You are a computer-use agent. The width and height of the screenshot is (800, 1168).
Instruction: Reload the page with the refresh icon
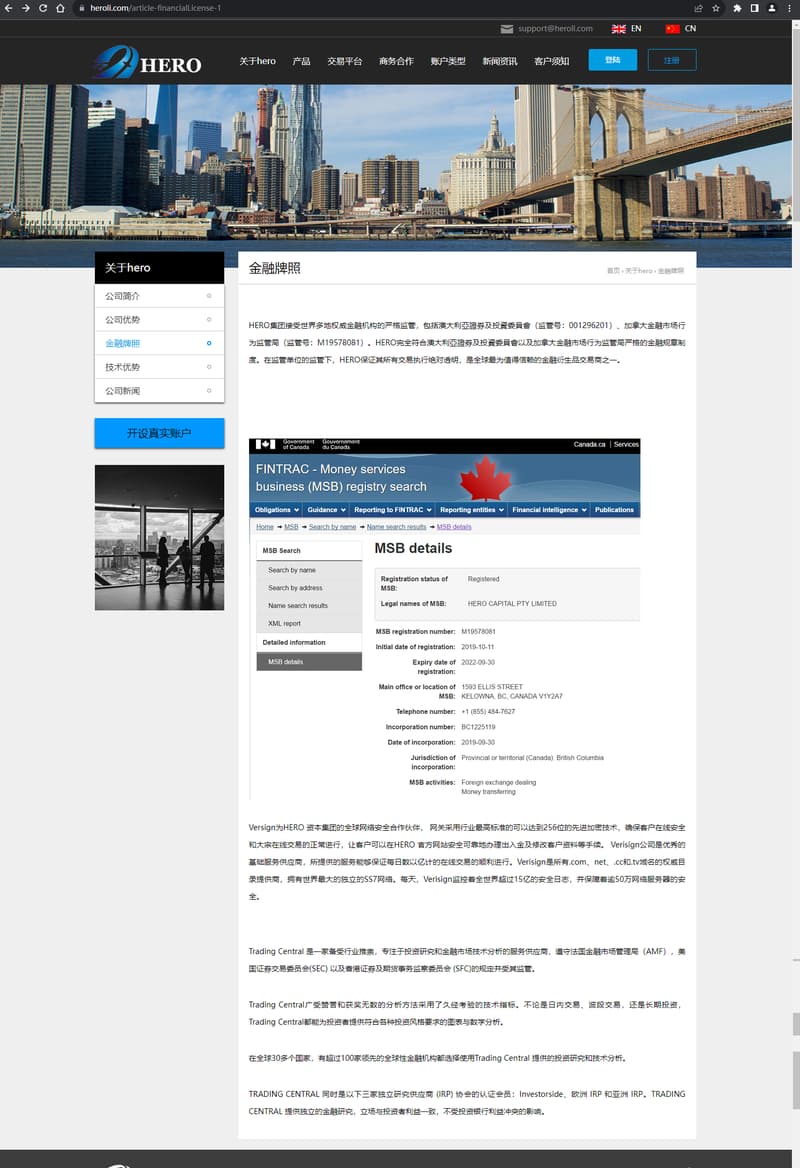click(x=42, y=8)
